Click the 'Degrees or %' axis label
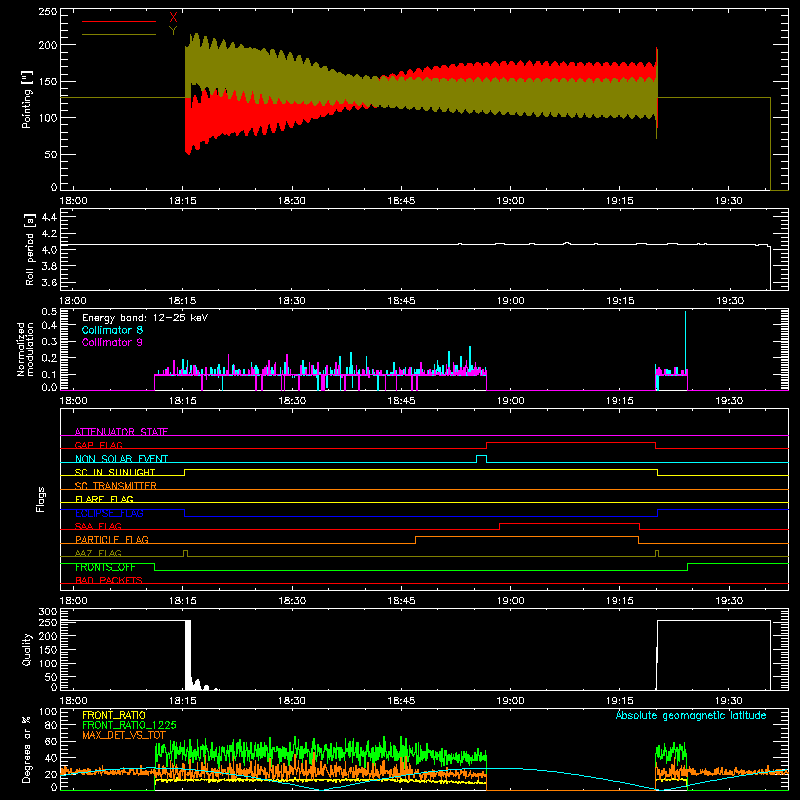The height and width of the screenshot is (800, 800). tap(26, 749)
